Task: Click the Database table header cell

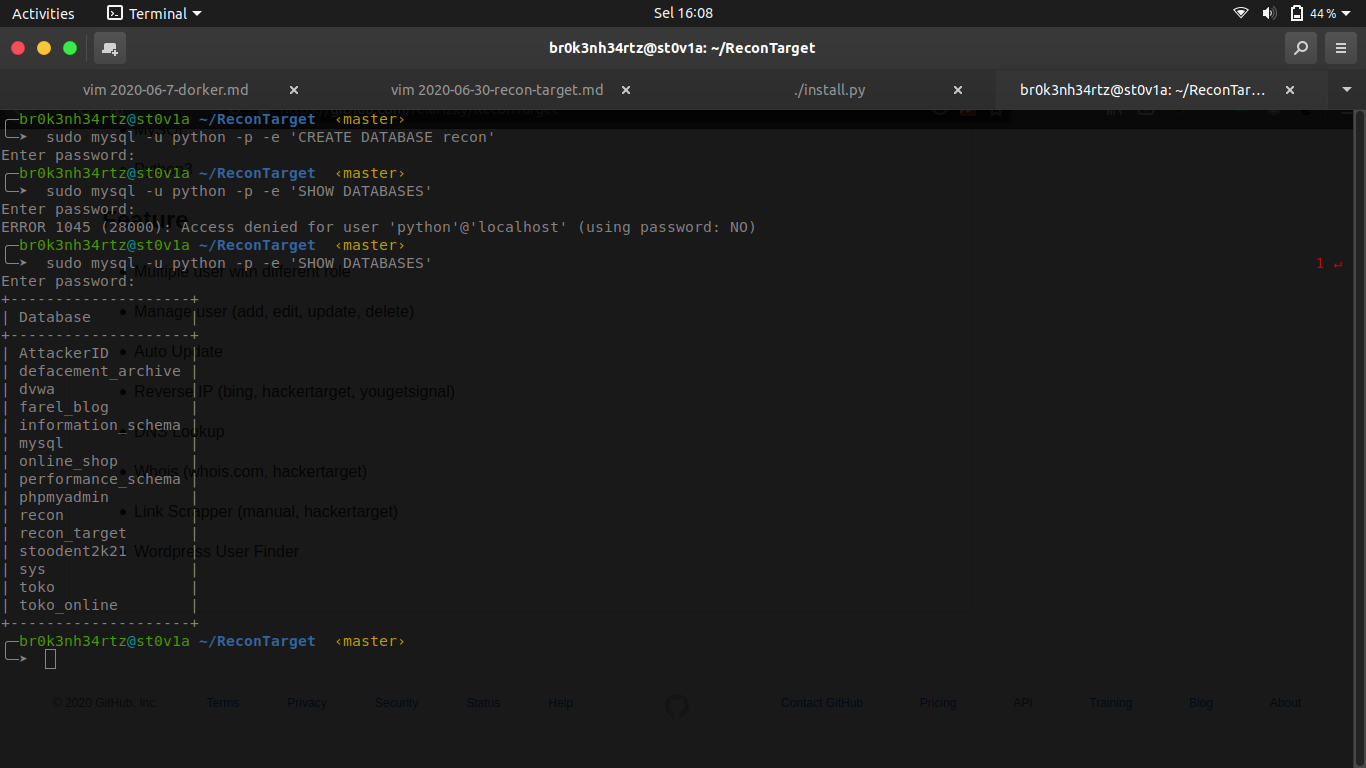Action: click(99, 317)
